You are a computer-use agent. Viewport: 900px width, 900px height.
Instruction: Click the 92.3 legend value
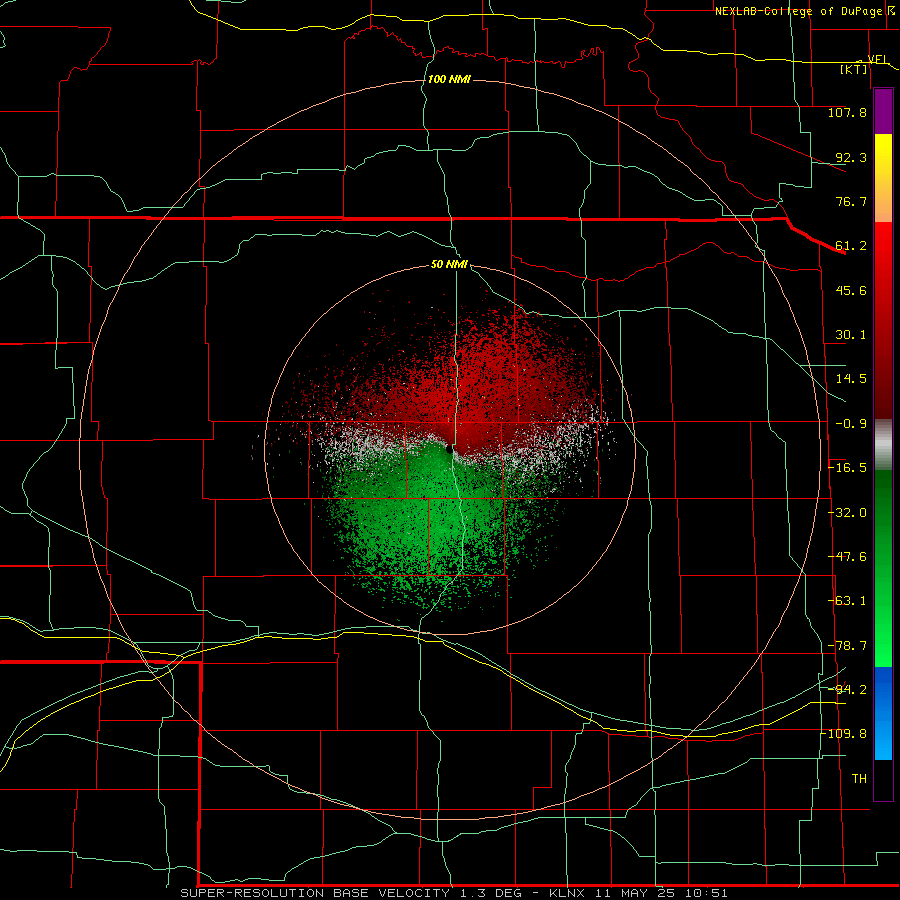tap(851, 157)
